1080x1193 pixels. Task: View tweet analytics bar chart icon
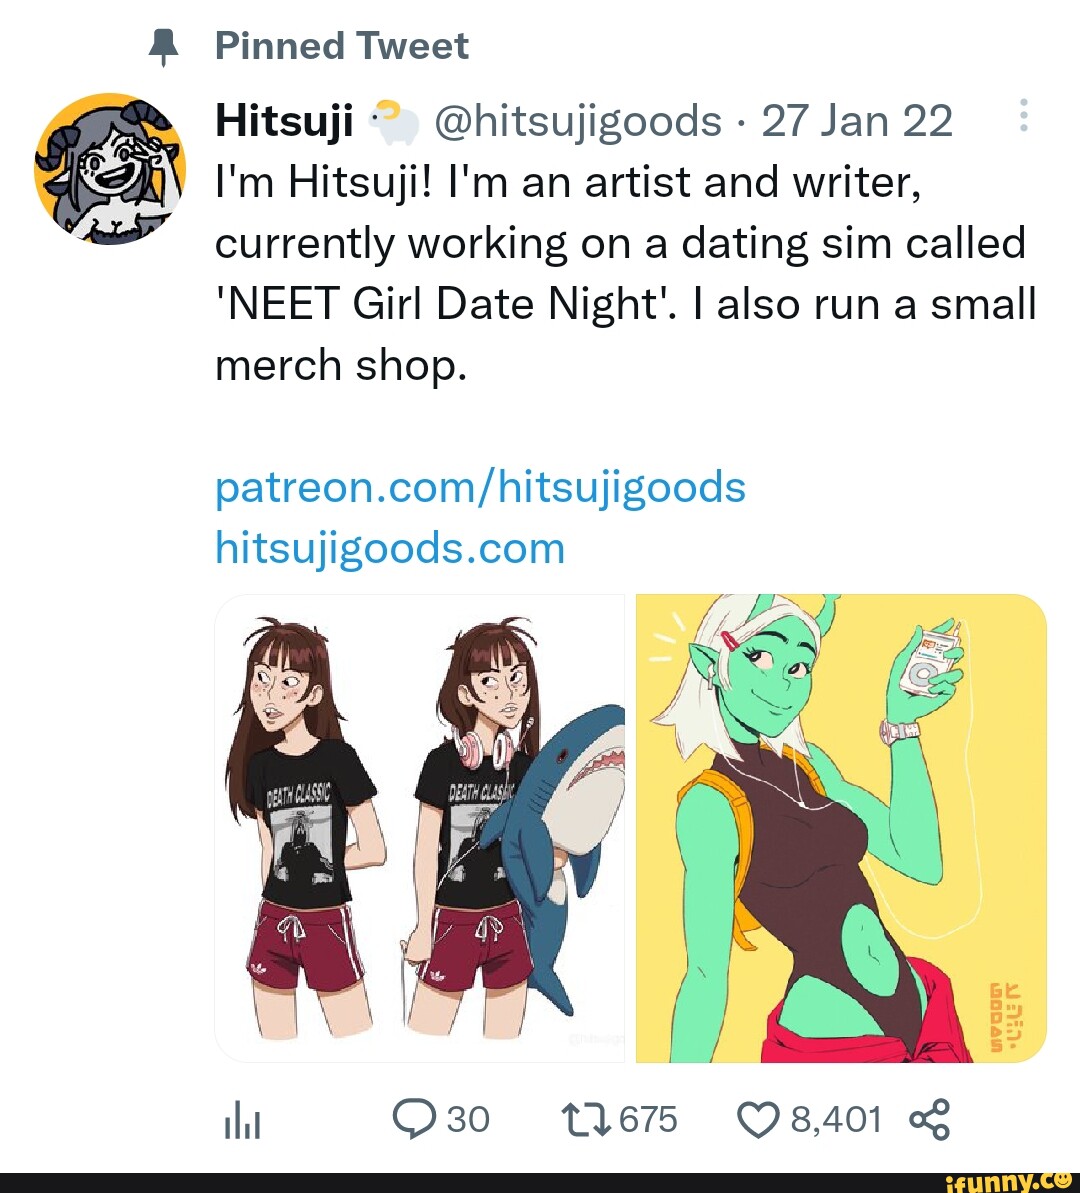[243, 1121]
